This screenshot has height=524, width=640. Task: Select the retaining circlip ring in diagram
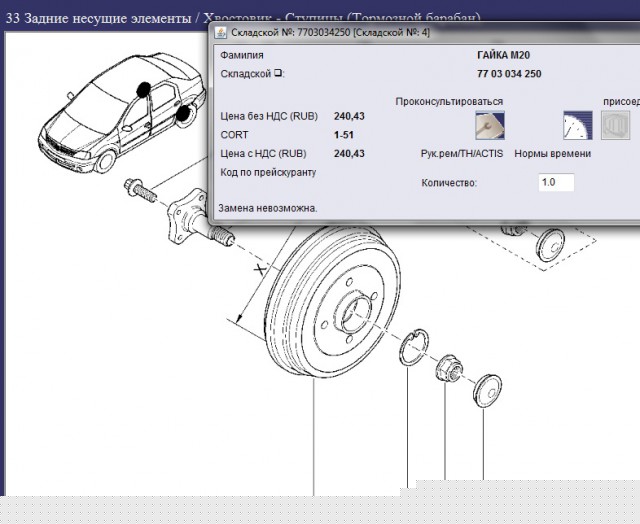click(414, 347)
